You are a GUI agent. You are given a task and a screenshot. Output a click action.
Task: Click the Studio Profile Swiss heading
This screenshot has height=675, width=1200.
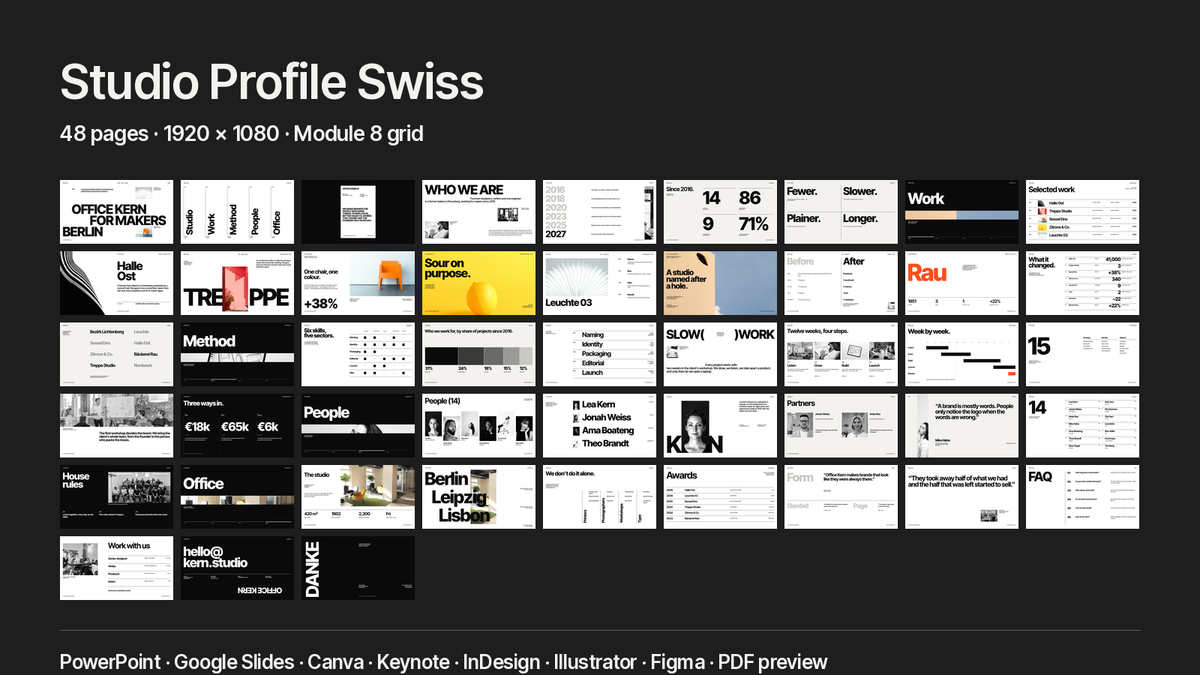click(x=272, y=82)
